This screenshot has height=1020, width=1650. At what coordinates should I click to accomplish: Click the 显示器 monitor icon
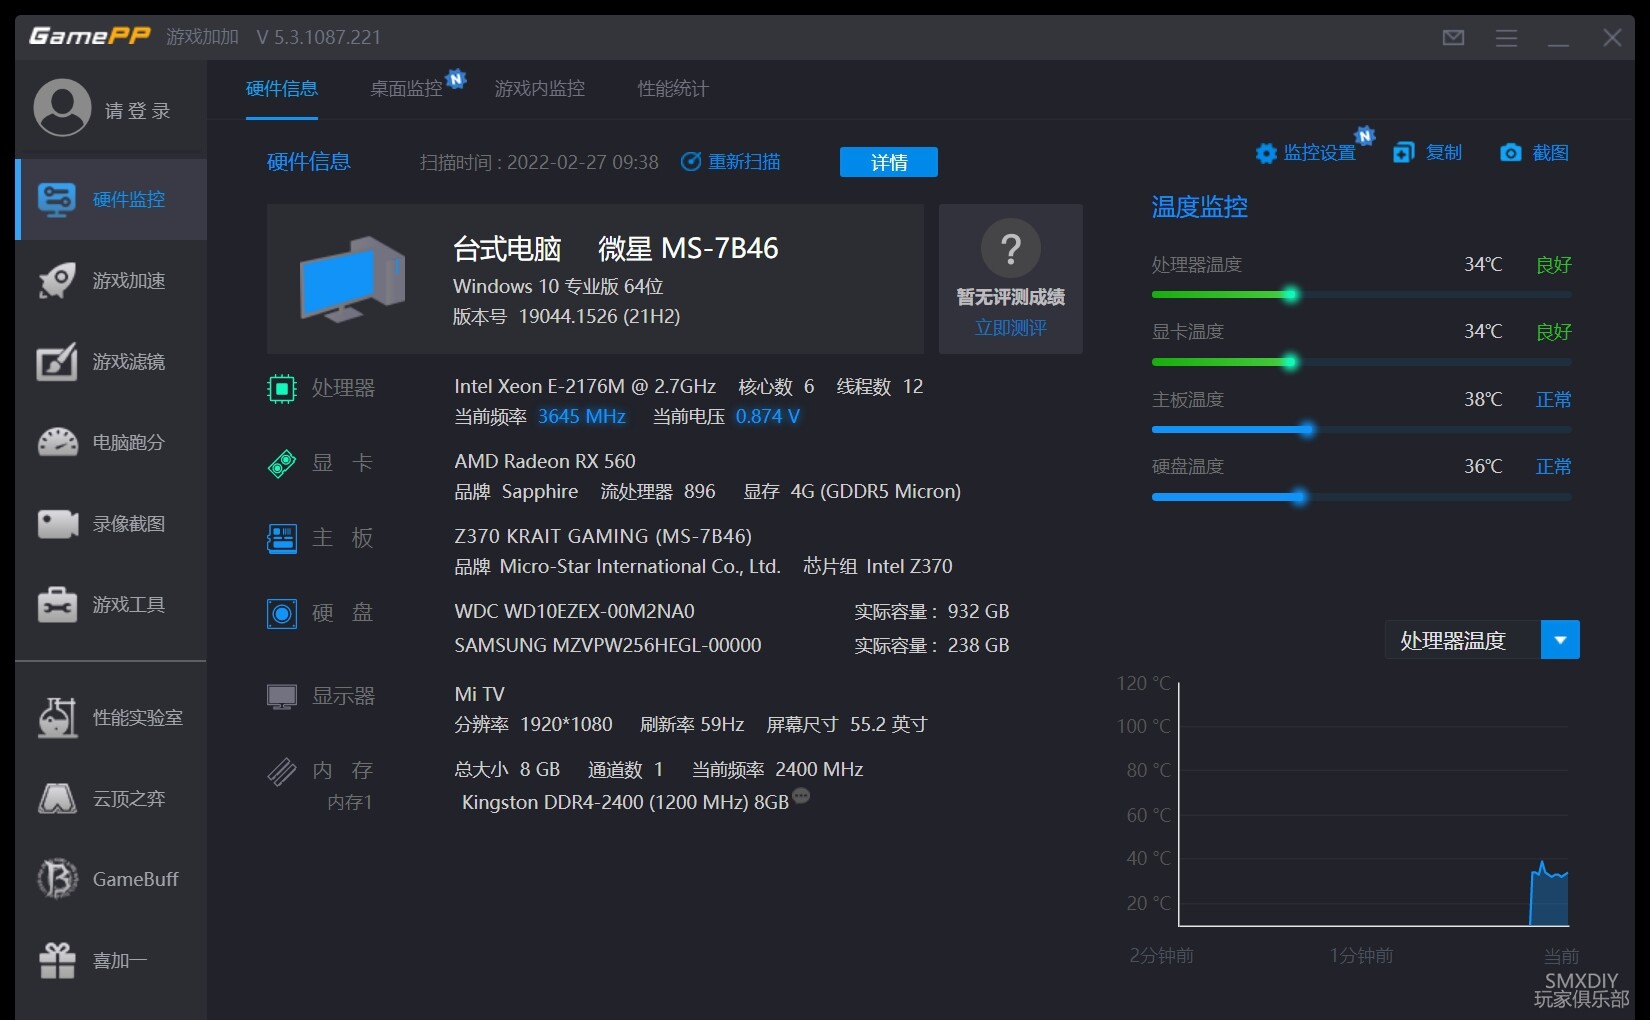(282, 696)
